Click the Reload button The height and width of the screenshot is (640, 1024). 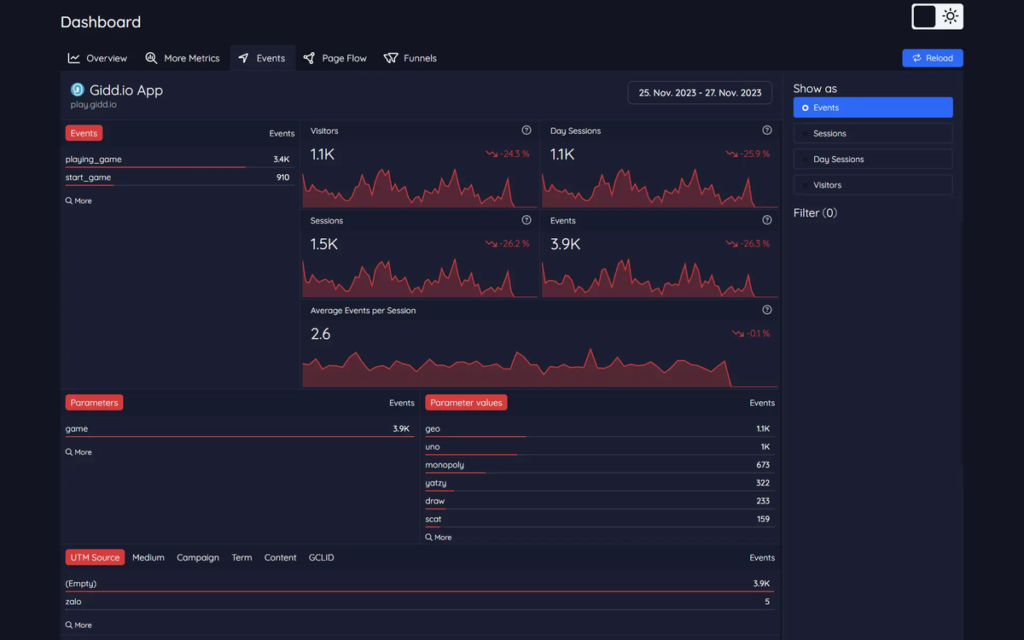(933, 58)
